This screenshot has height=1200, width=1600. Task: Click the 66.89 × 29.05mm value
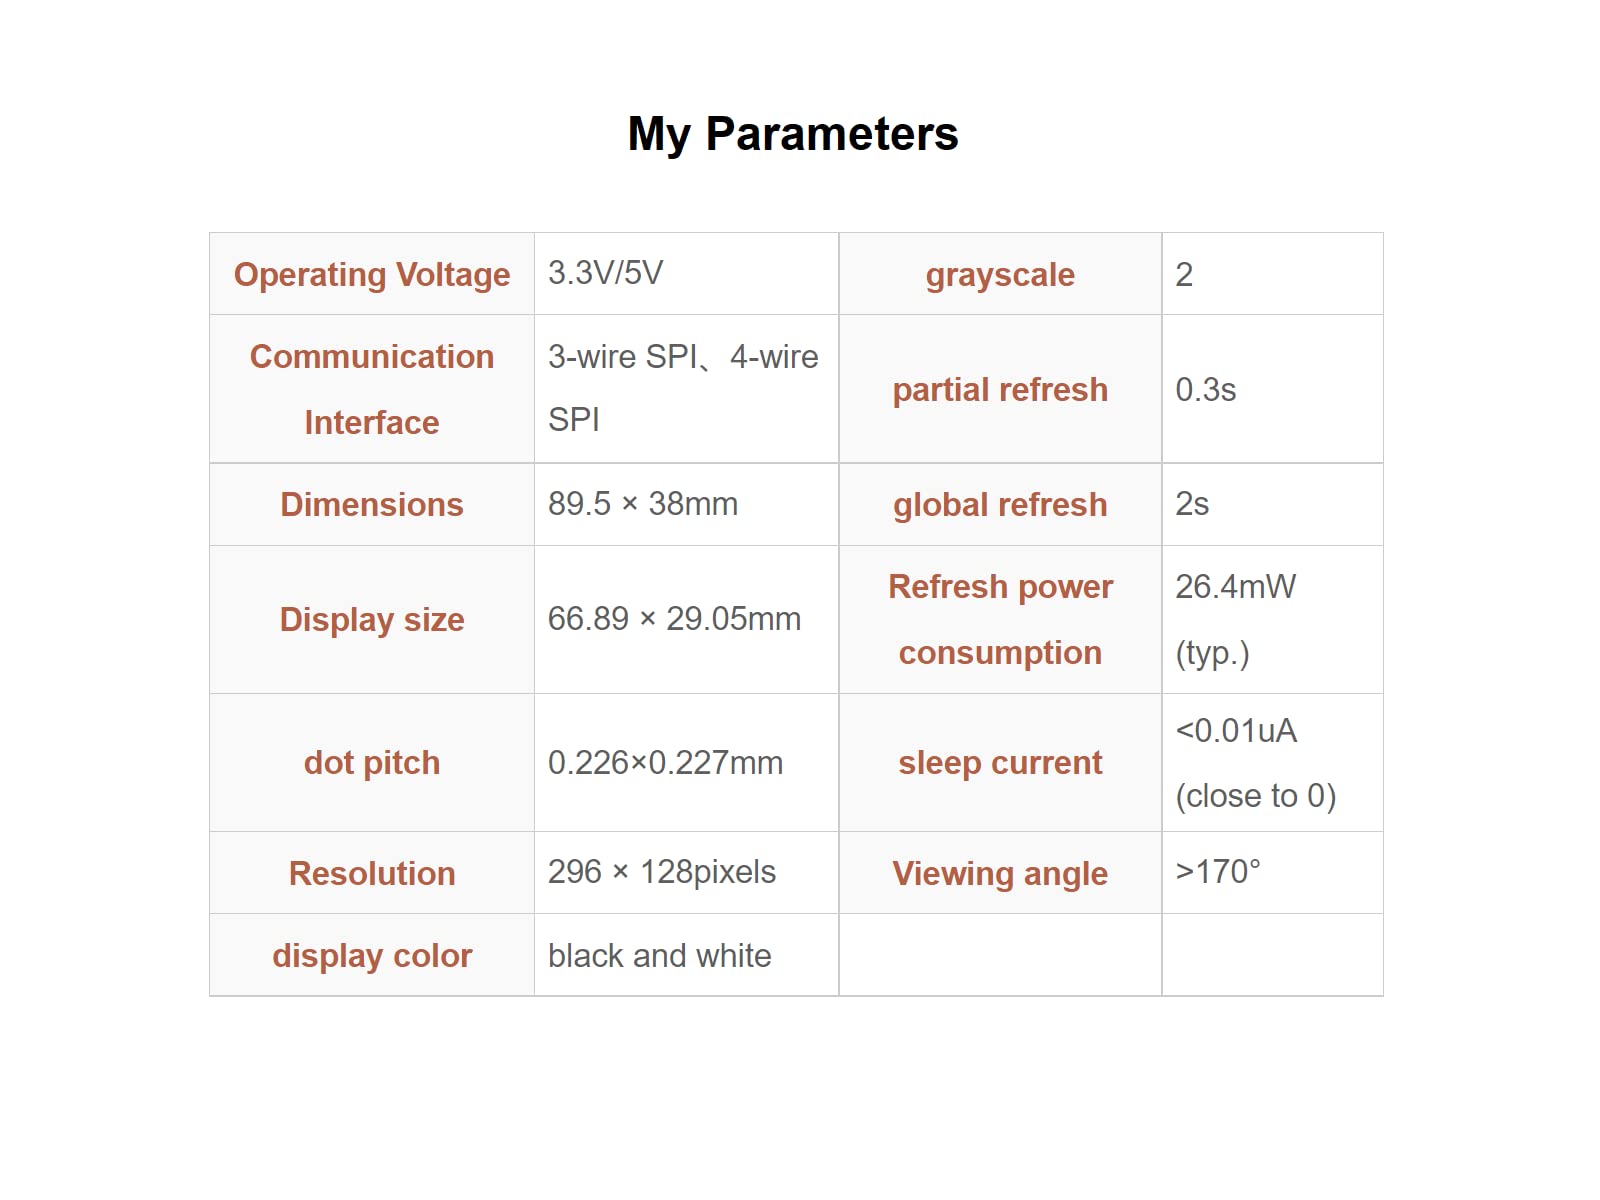674,619
